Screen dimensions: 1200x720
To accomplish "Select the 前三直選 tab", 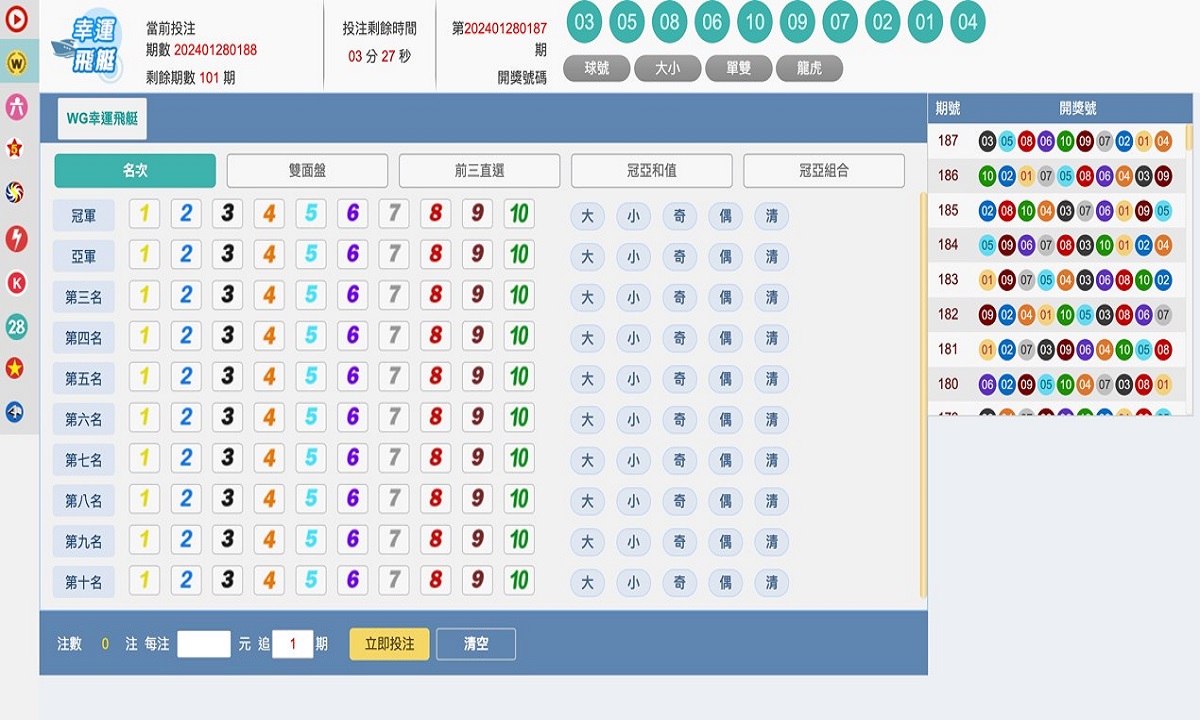I will [x=479, y=171].
